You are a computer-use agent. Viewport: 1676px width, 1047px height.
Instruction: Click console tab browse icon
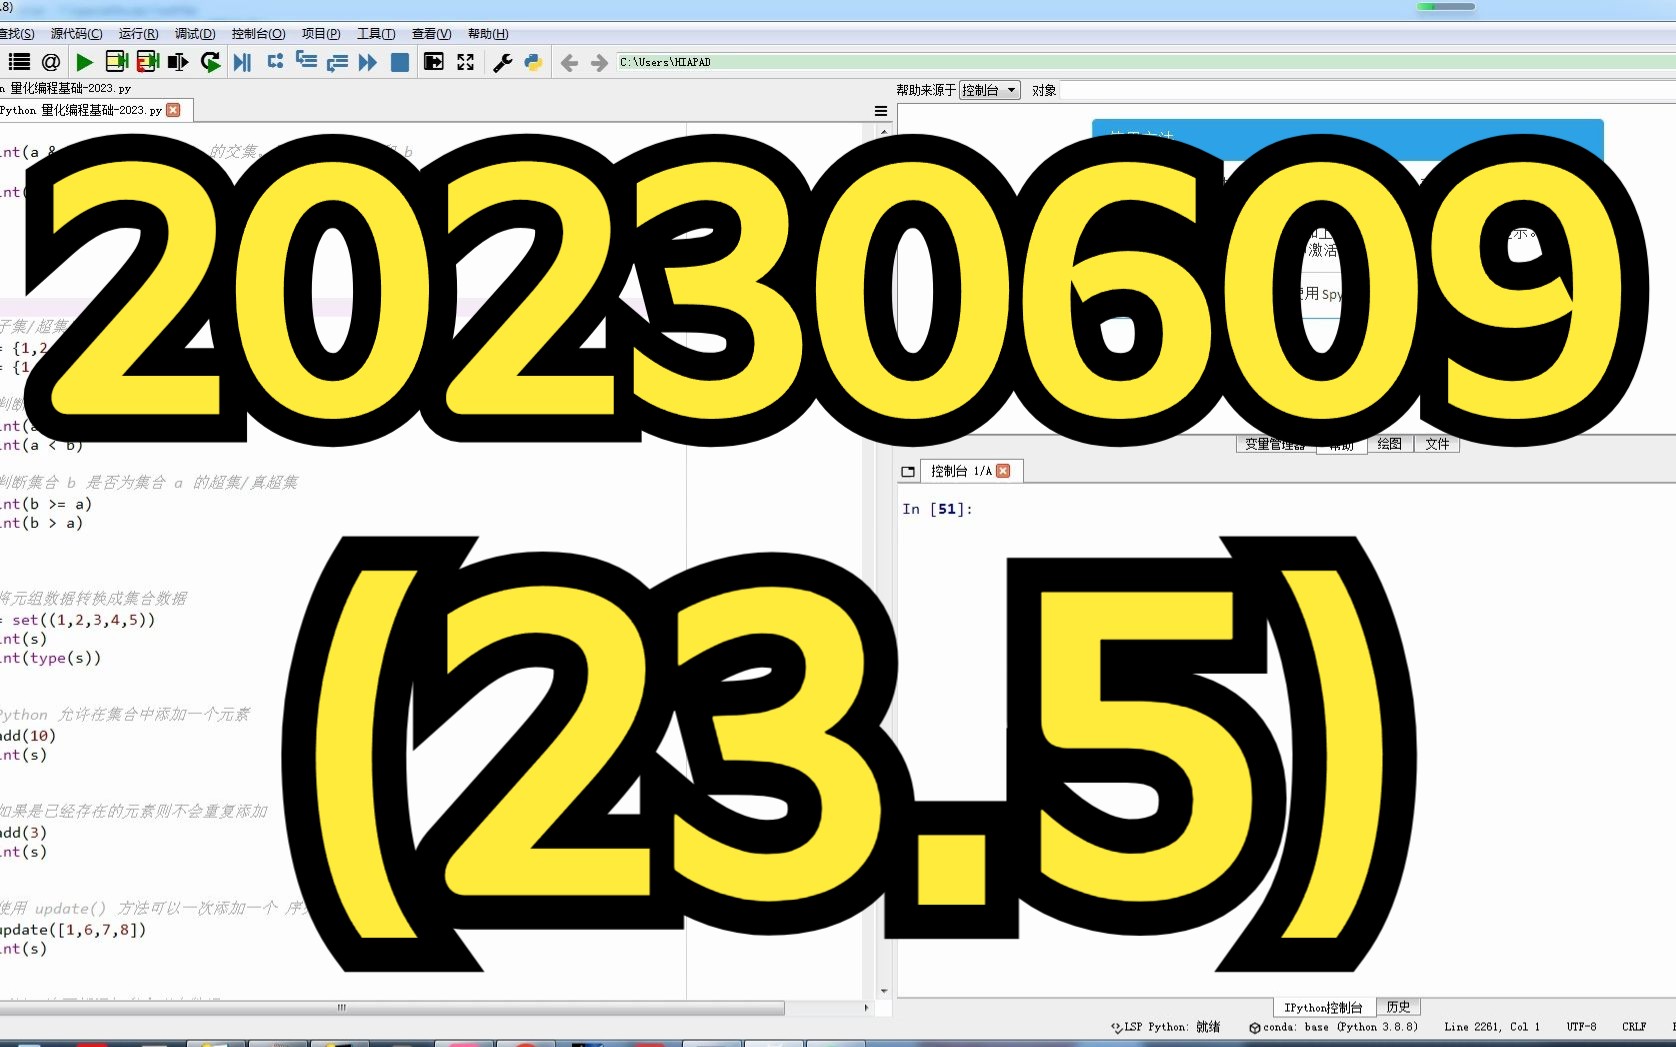(x=908, y=471)
